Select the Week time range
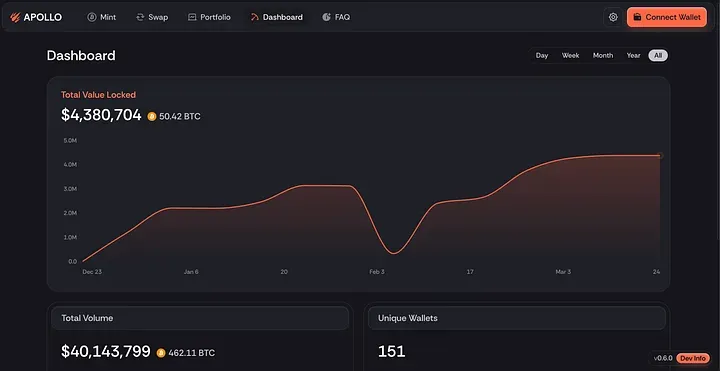720x371 pixels. (x=570, y=56)
